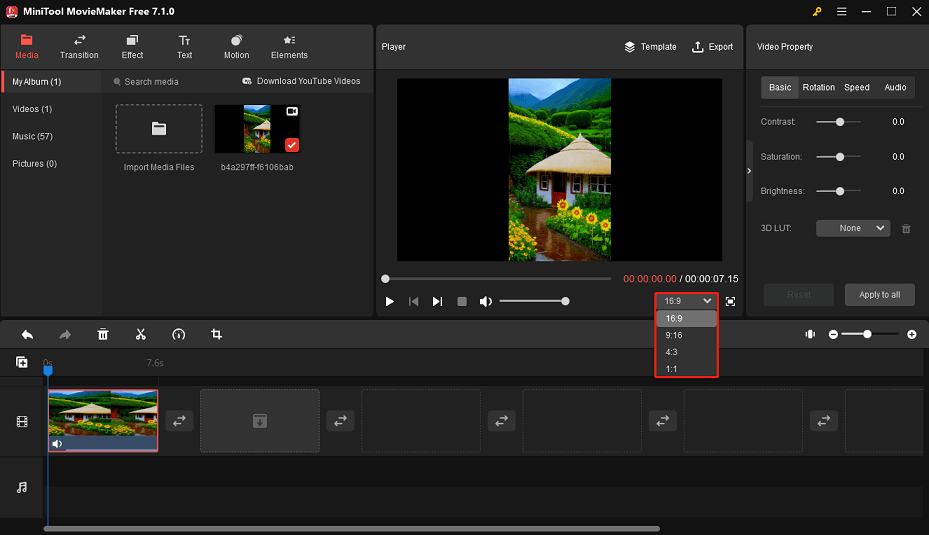This screenshot has height=535, width=929.
Task: Adjust the timeline zoom slider
Action: (870, 335)
